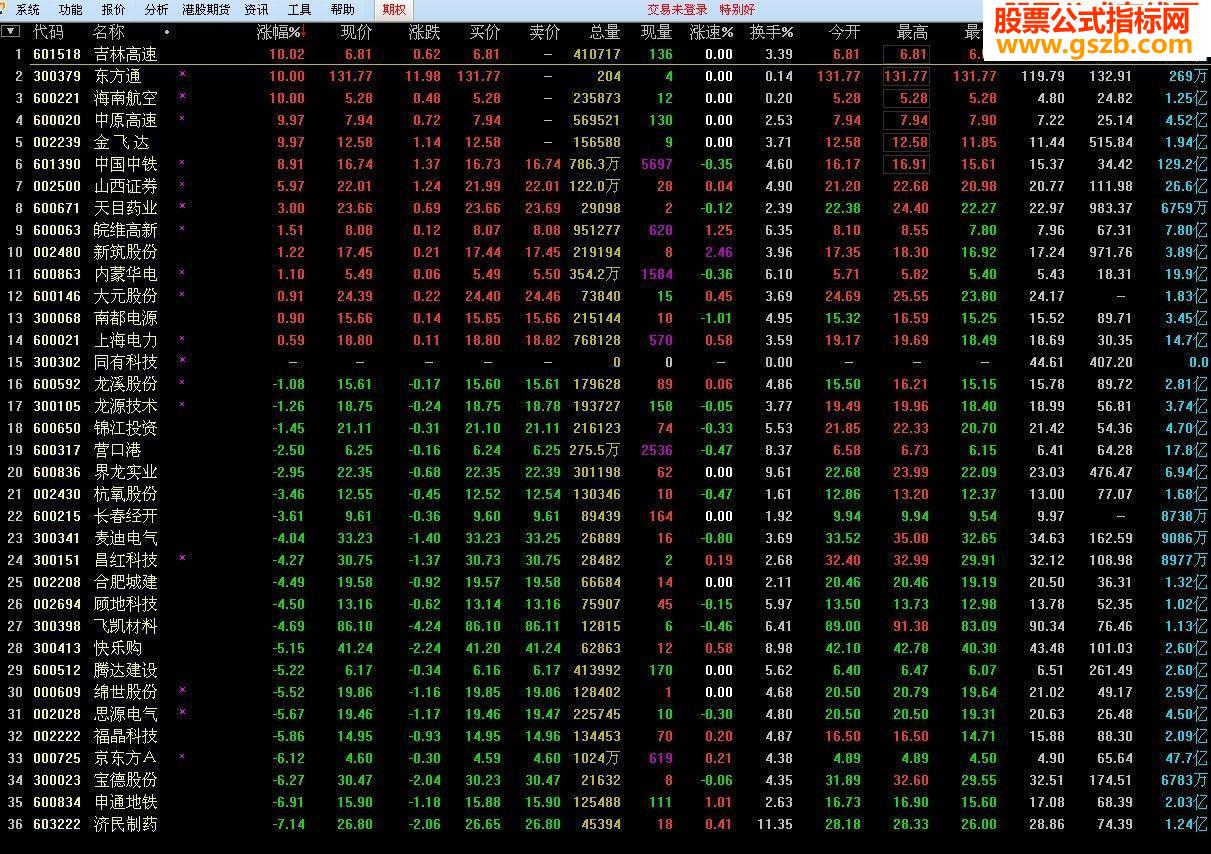The image size is (1211, 854).
Task: Click the purple × marker on 绵世股份 row
Action: coord(182,690)
